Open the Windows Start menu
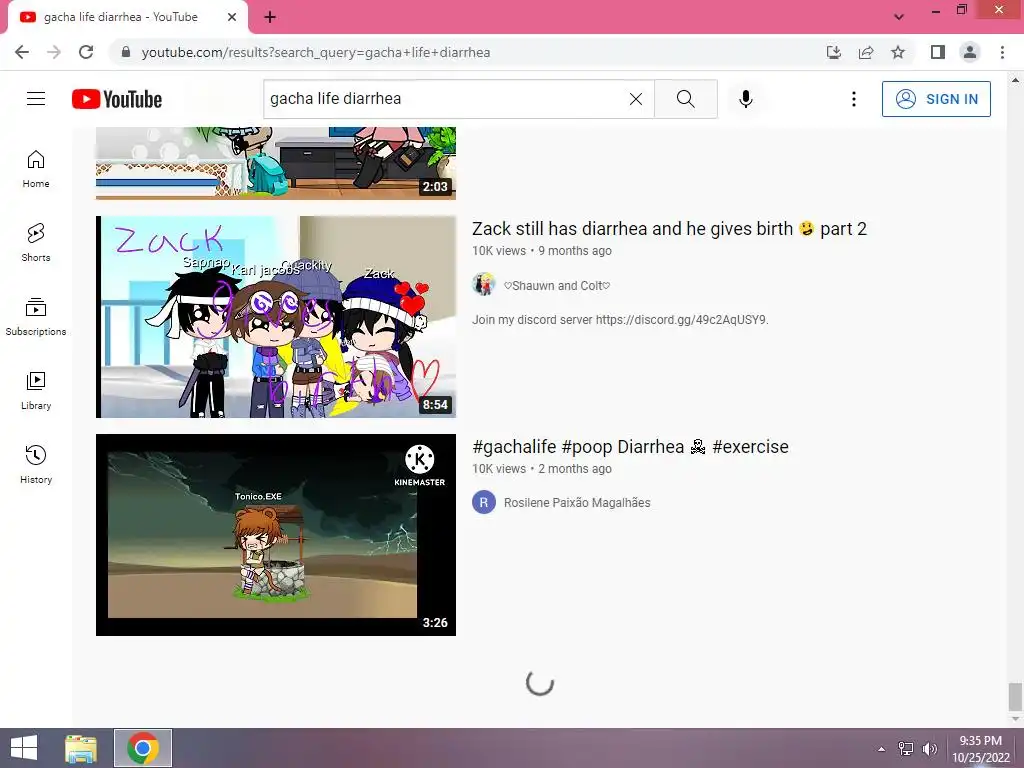 tap(24, 748)
